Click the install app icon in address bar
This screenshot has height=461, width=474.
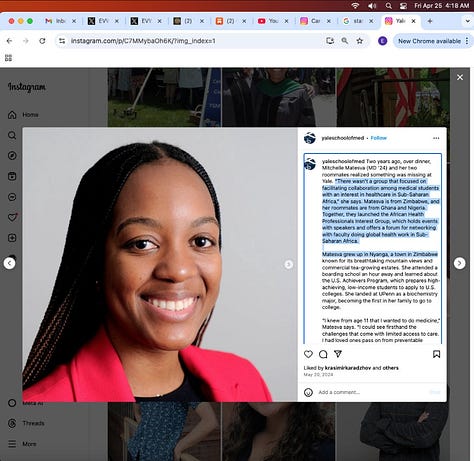(x=330, y=41)
